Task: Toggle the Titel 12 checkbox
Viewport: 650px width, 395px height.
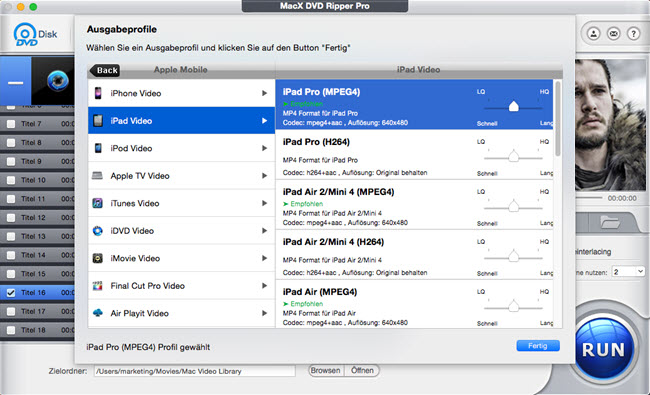Action: pos(11,218)
